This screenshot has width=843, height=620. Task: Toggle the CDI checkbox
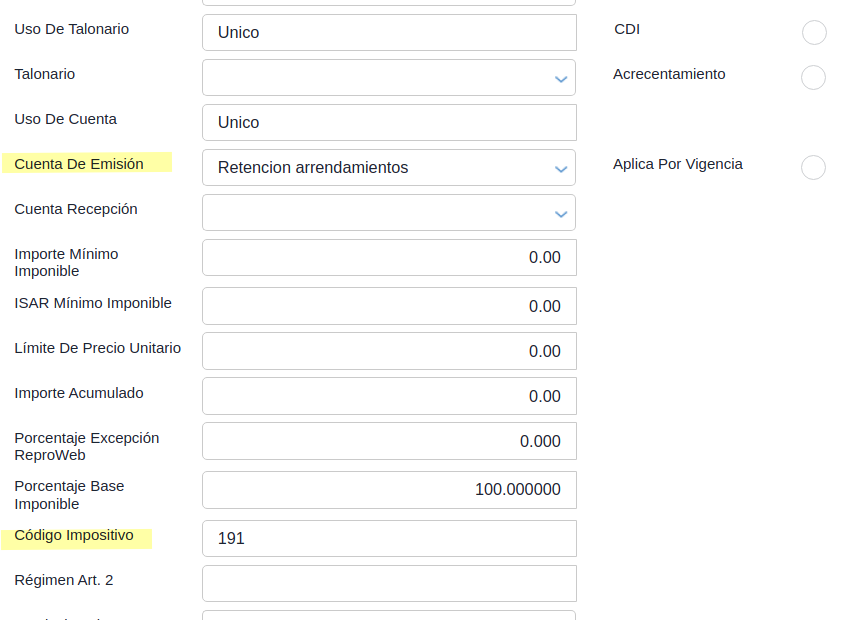pos(814,33)
